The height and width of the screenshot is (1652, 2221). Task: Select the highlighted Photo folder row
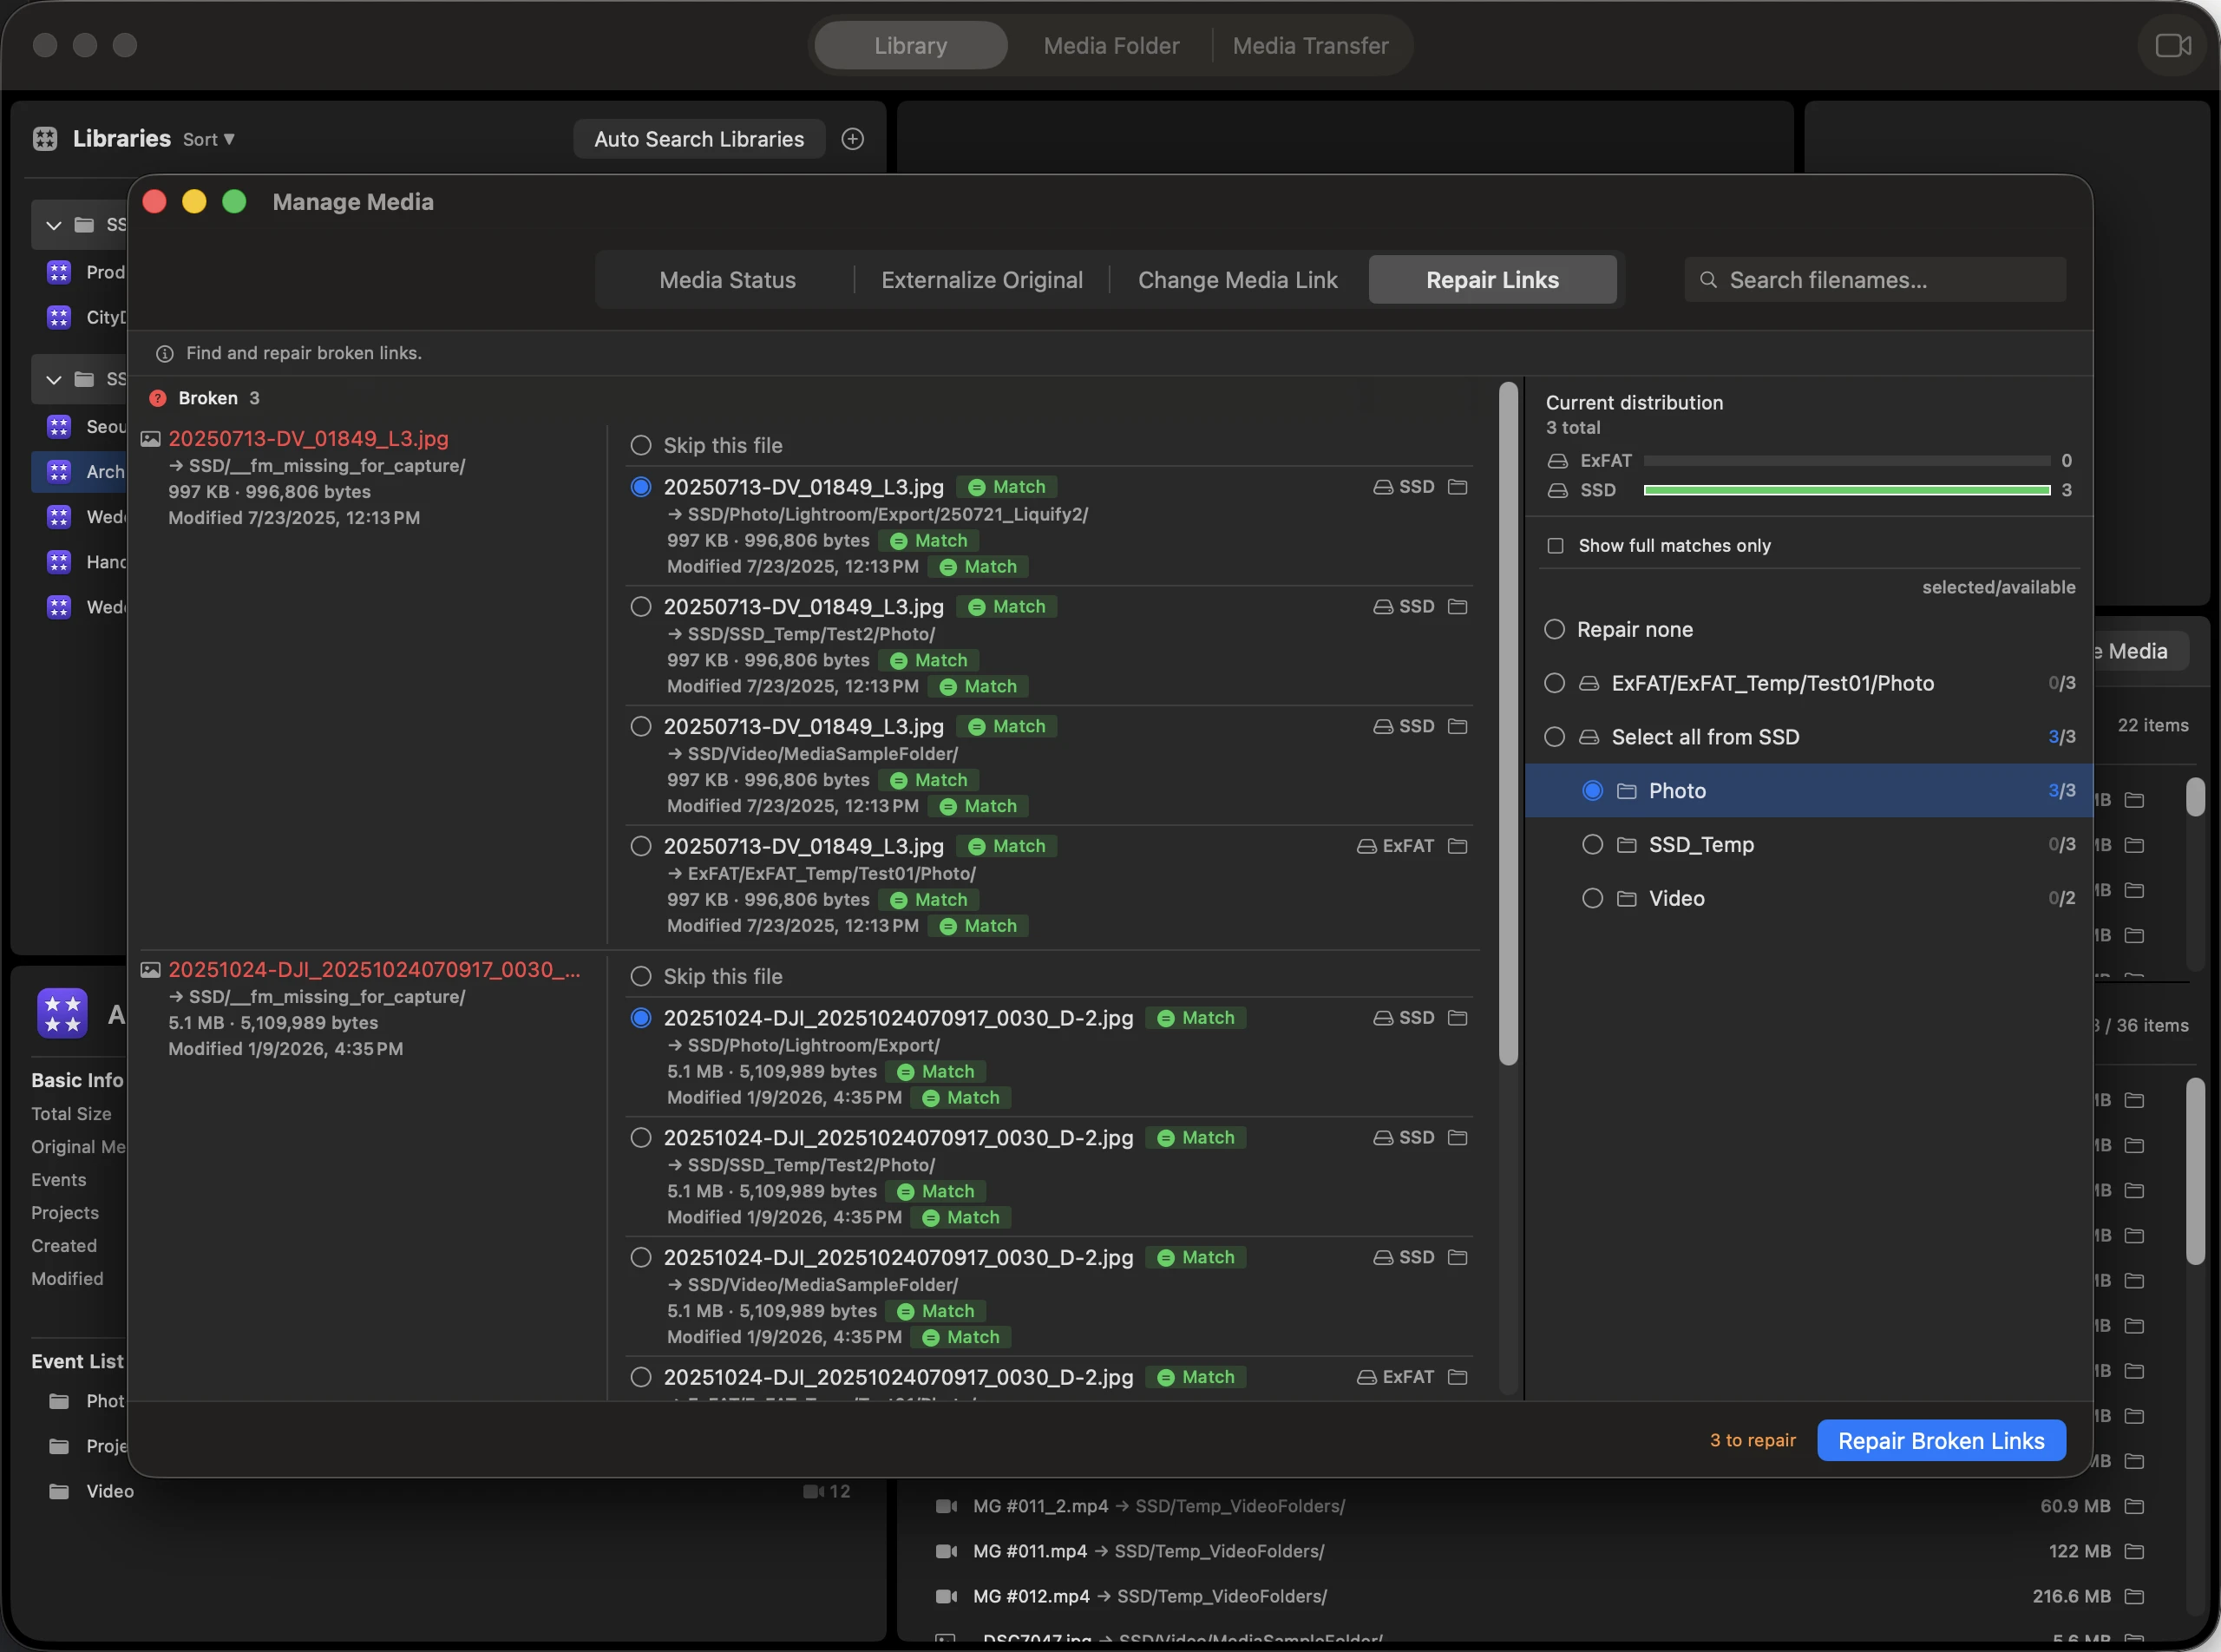[1808, 791]
